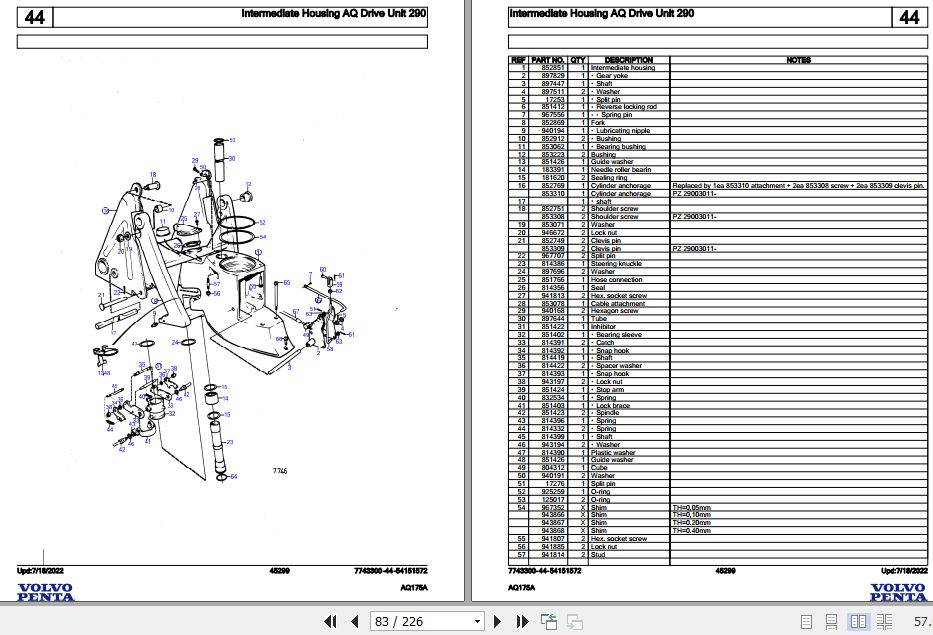Click the DESCRIPTION column header
This screenshot has width=933, height=635.
629,60
